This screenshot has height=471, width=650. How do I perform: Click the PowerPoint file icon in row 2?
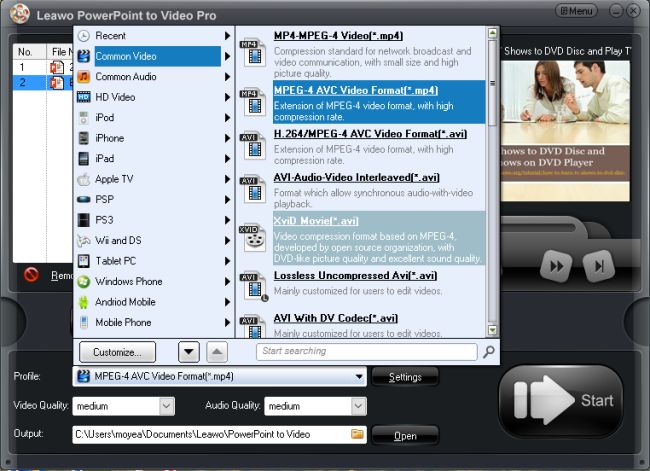[57, 83]
